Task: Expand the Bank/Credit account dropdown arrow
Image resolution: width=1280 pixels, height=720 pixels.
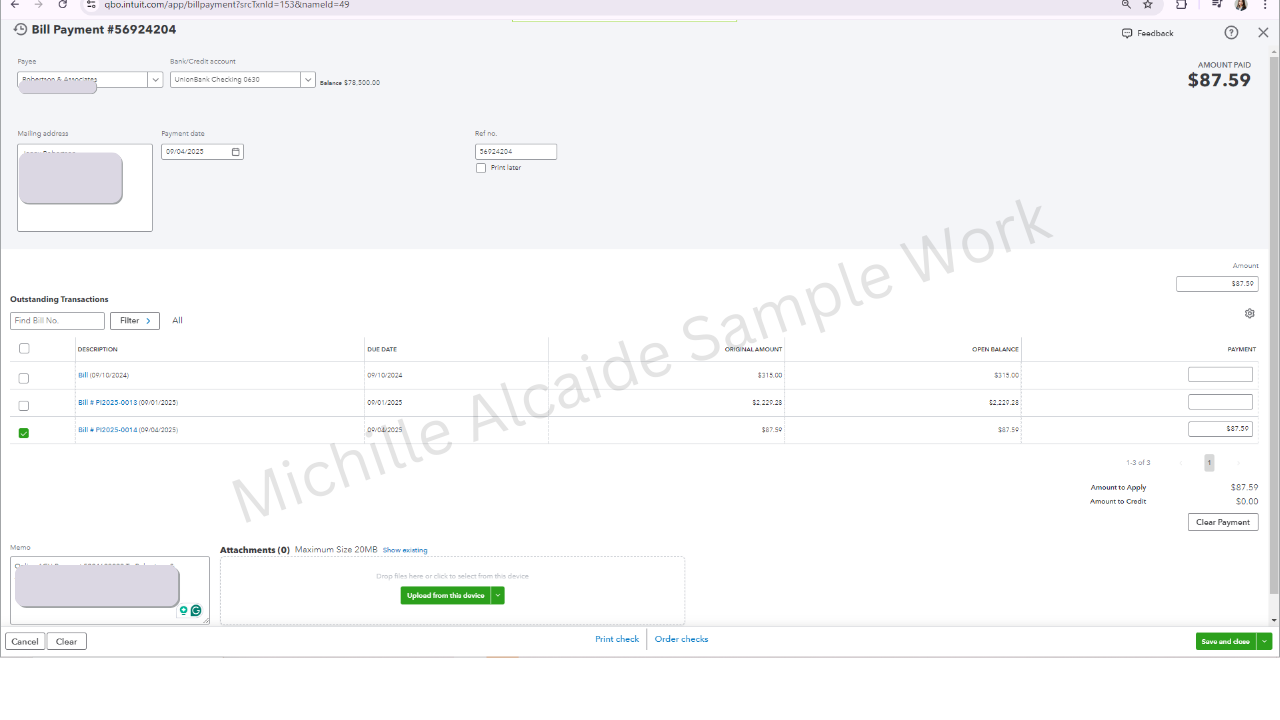Action: (x=308, y=80)
